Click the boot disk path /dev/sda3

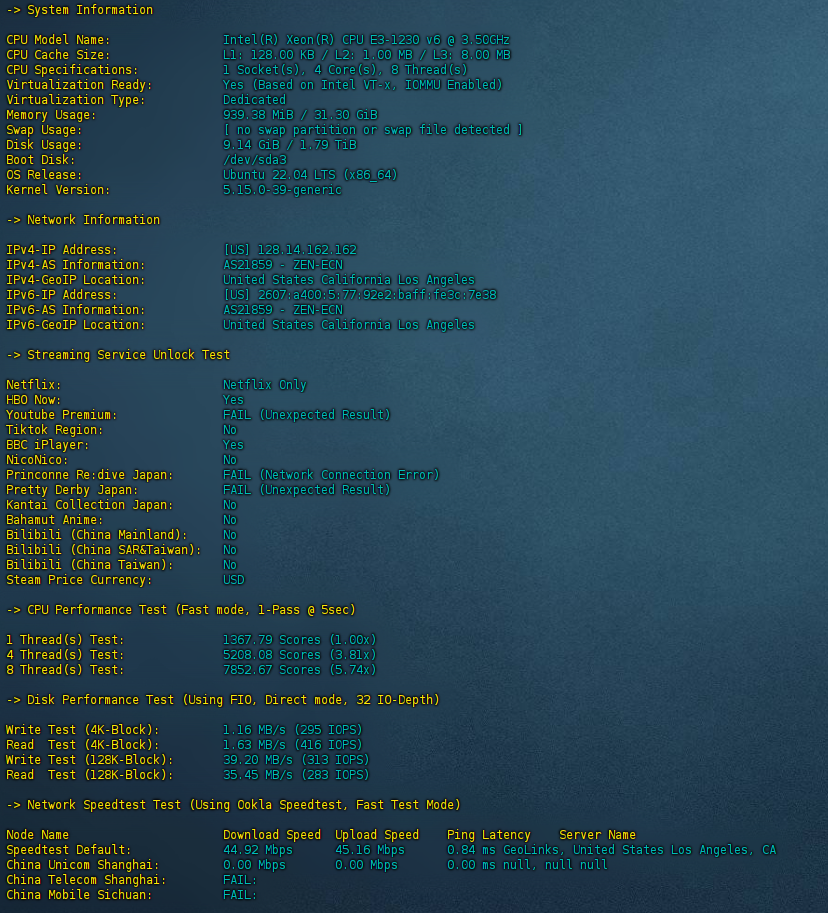(255, 160)
